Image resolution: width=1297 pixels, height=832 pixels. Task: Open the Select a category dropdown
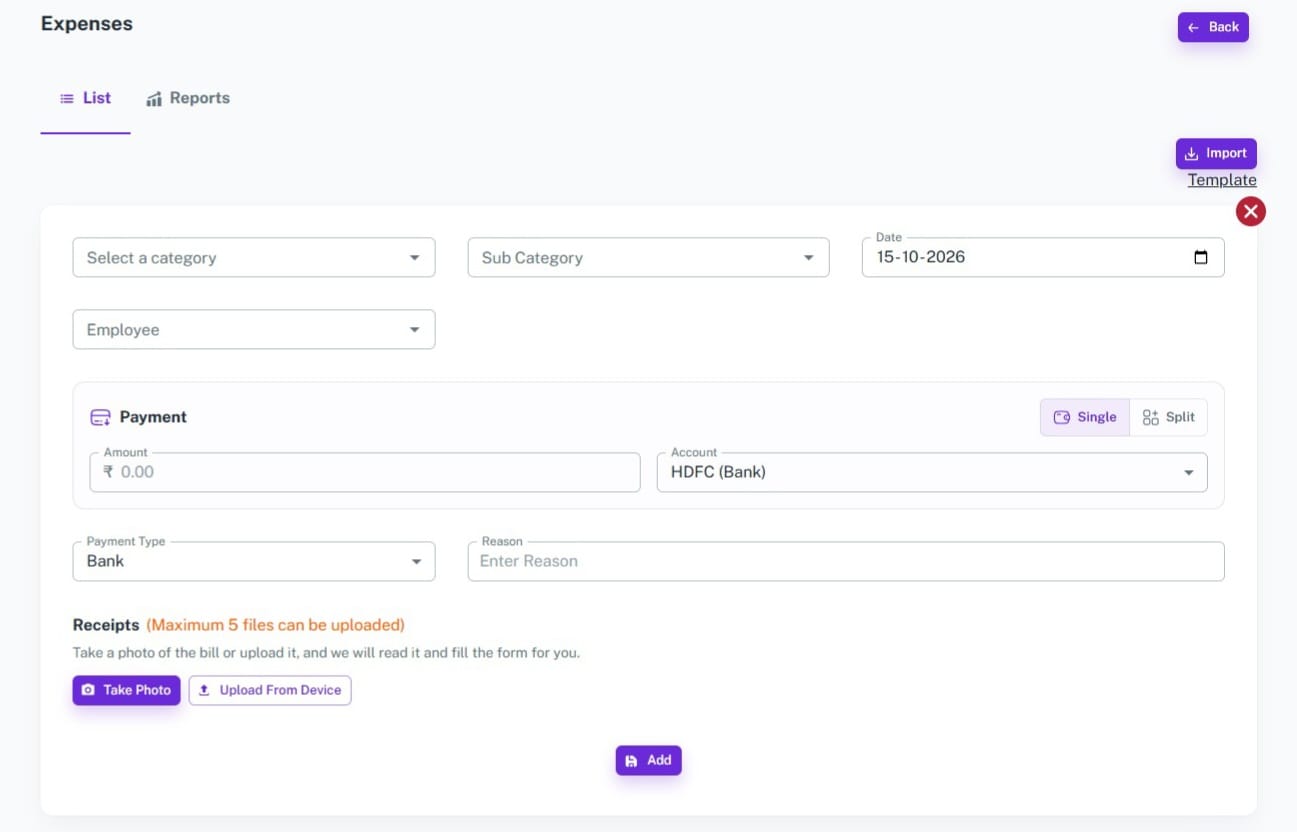[x=254, y=257]
